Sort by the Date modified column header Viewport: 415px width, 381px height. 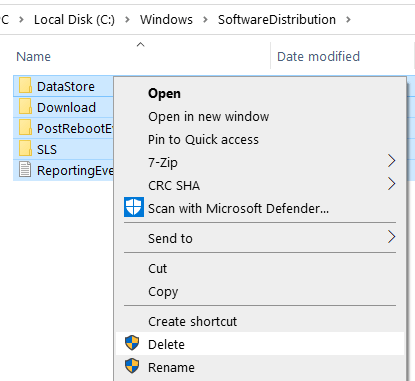pos(318,57)
